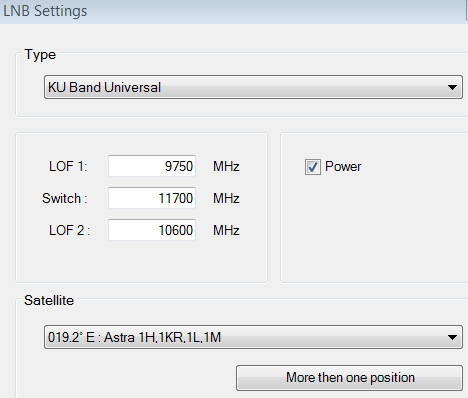Expand the Astra 1H,1KR,1L,1M satellite dropdown
This screenshot has width=468, height=398.
coord(253,337)
